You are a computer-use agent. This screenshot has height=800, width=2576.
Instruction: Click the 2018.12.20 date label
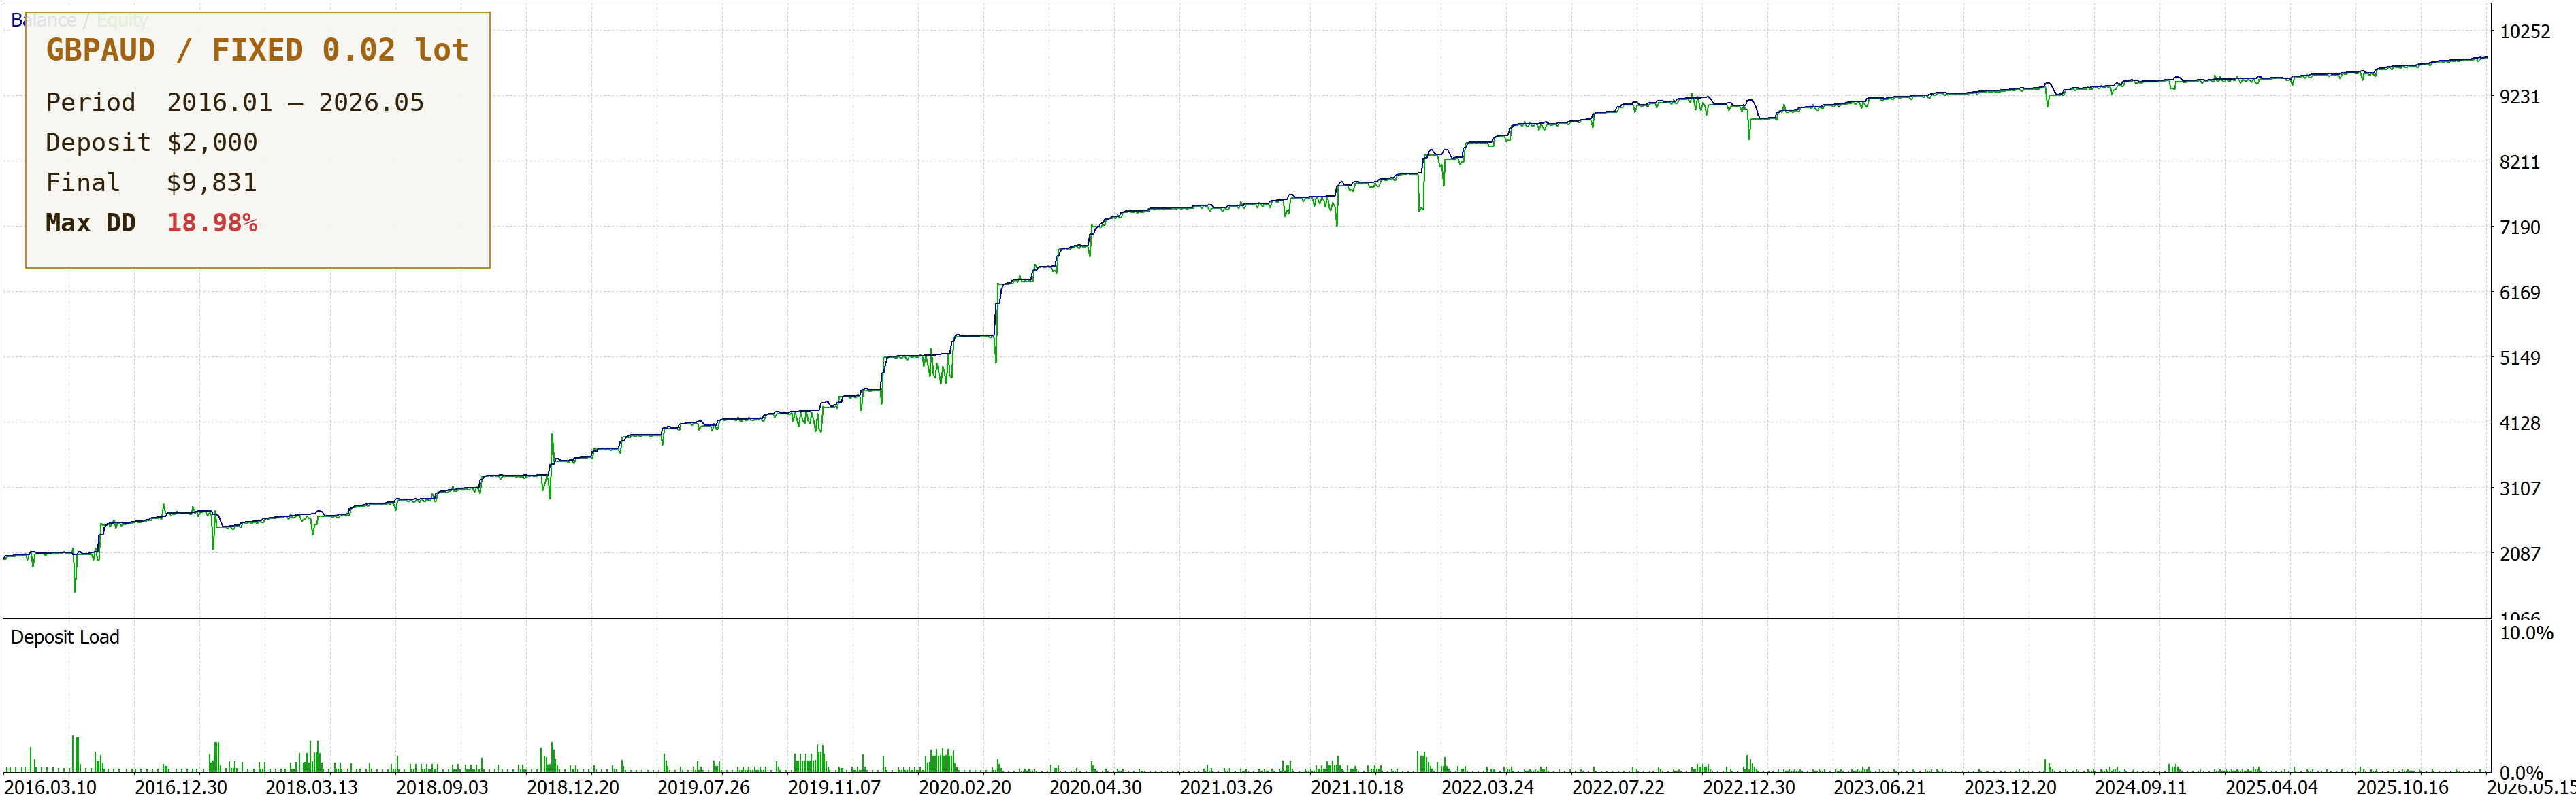pos(573,787)
